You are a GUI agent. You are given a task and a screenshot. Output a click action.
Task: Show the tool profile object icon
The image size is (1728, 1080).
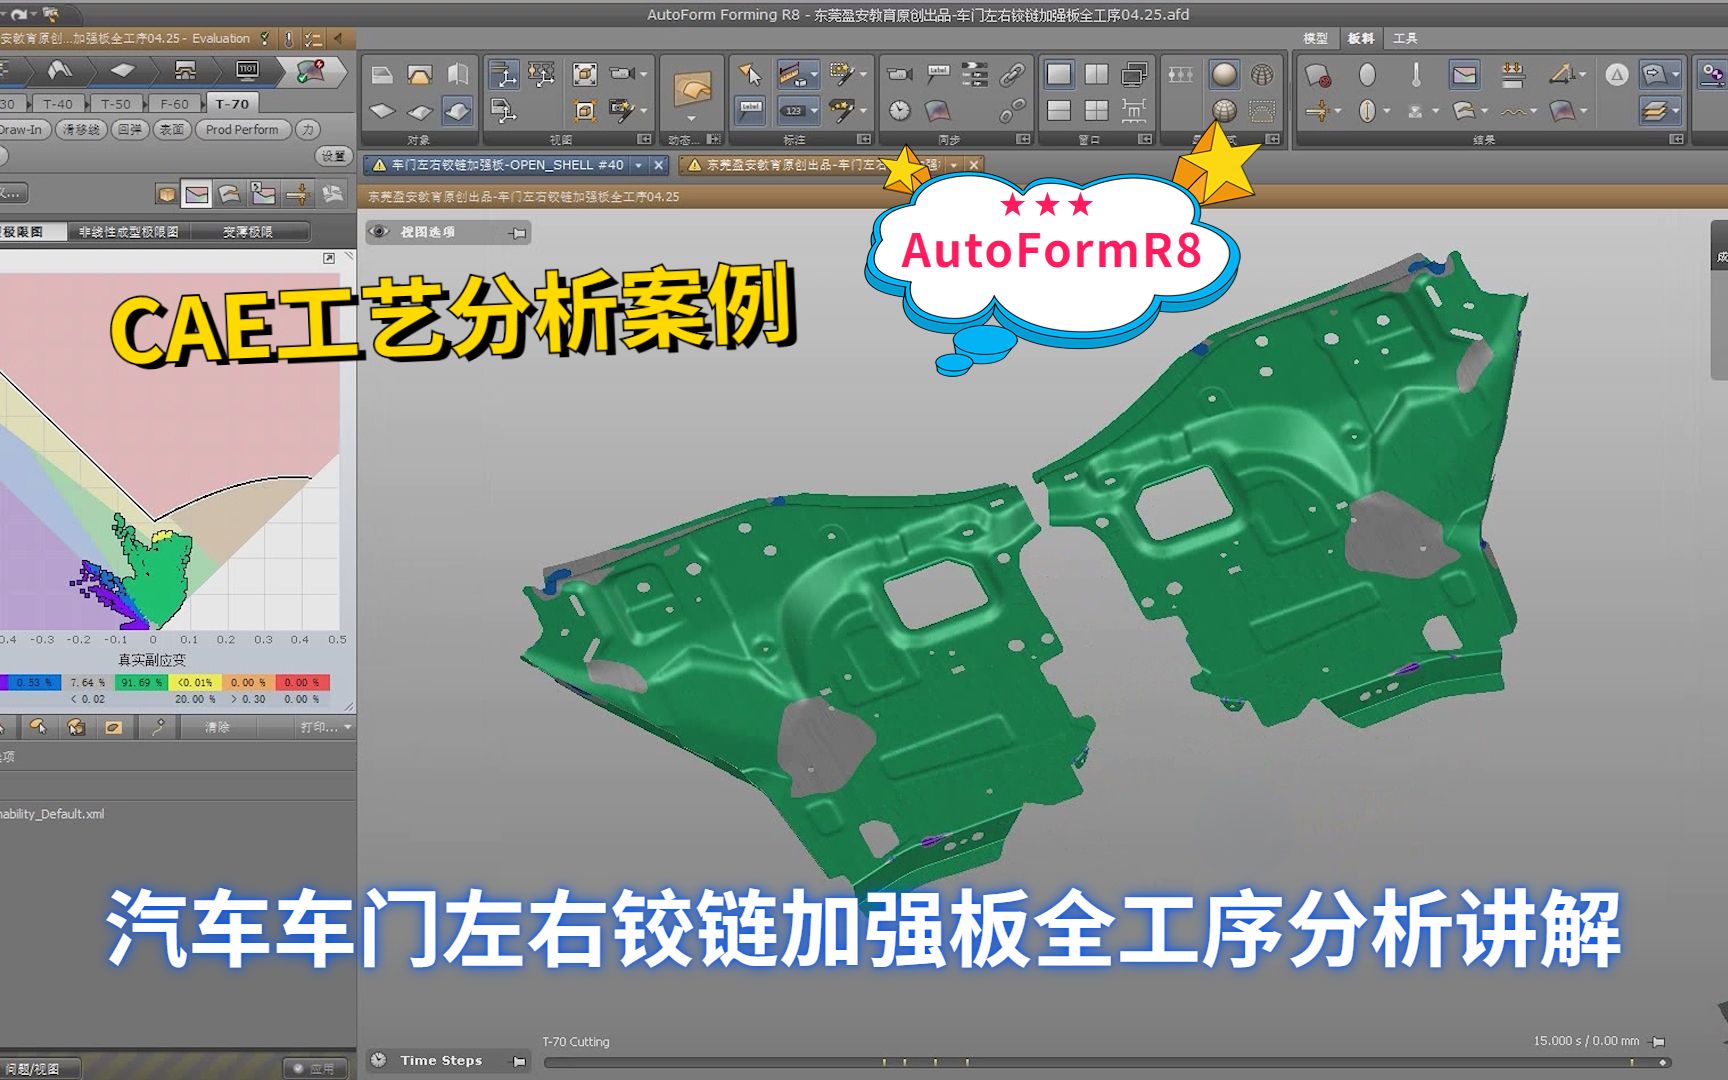420,74
